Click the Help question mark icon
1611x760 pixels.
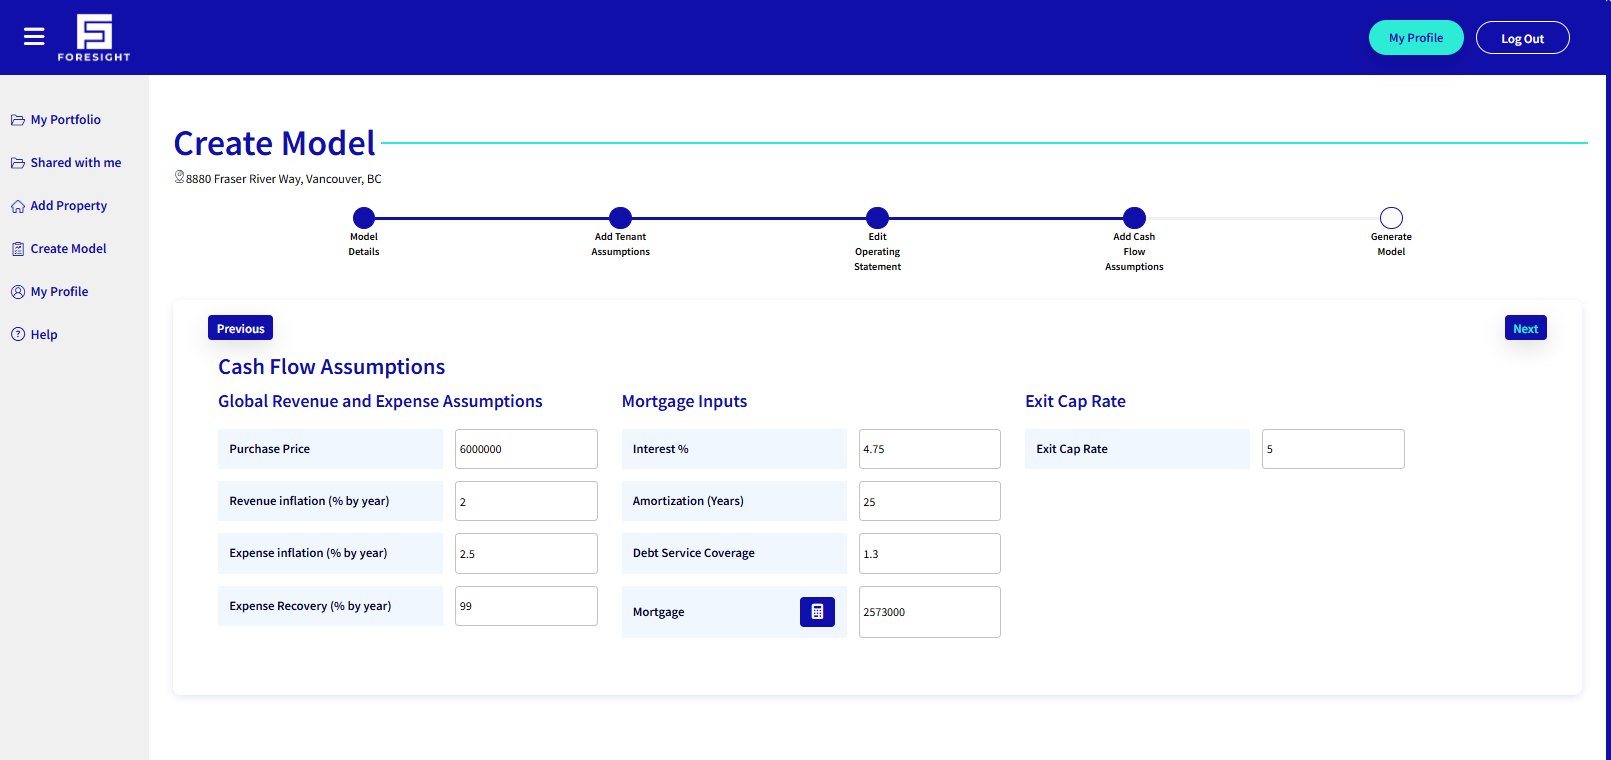18,335
